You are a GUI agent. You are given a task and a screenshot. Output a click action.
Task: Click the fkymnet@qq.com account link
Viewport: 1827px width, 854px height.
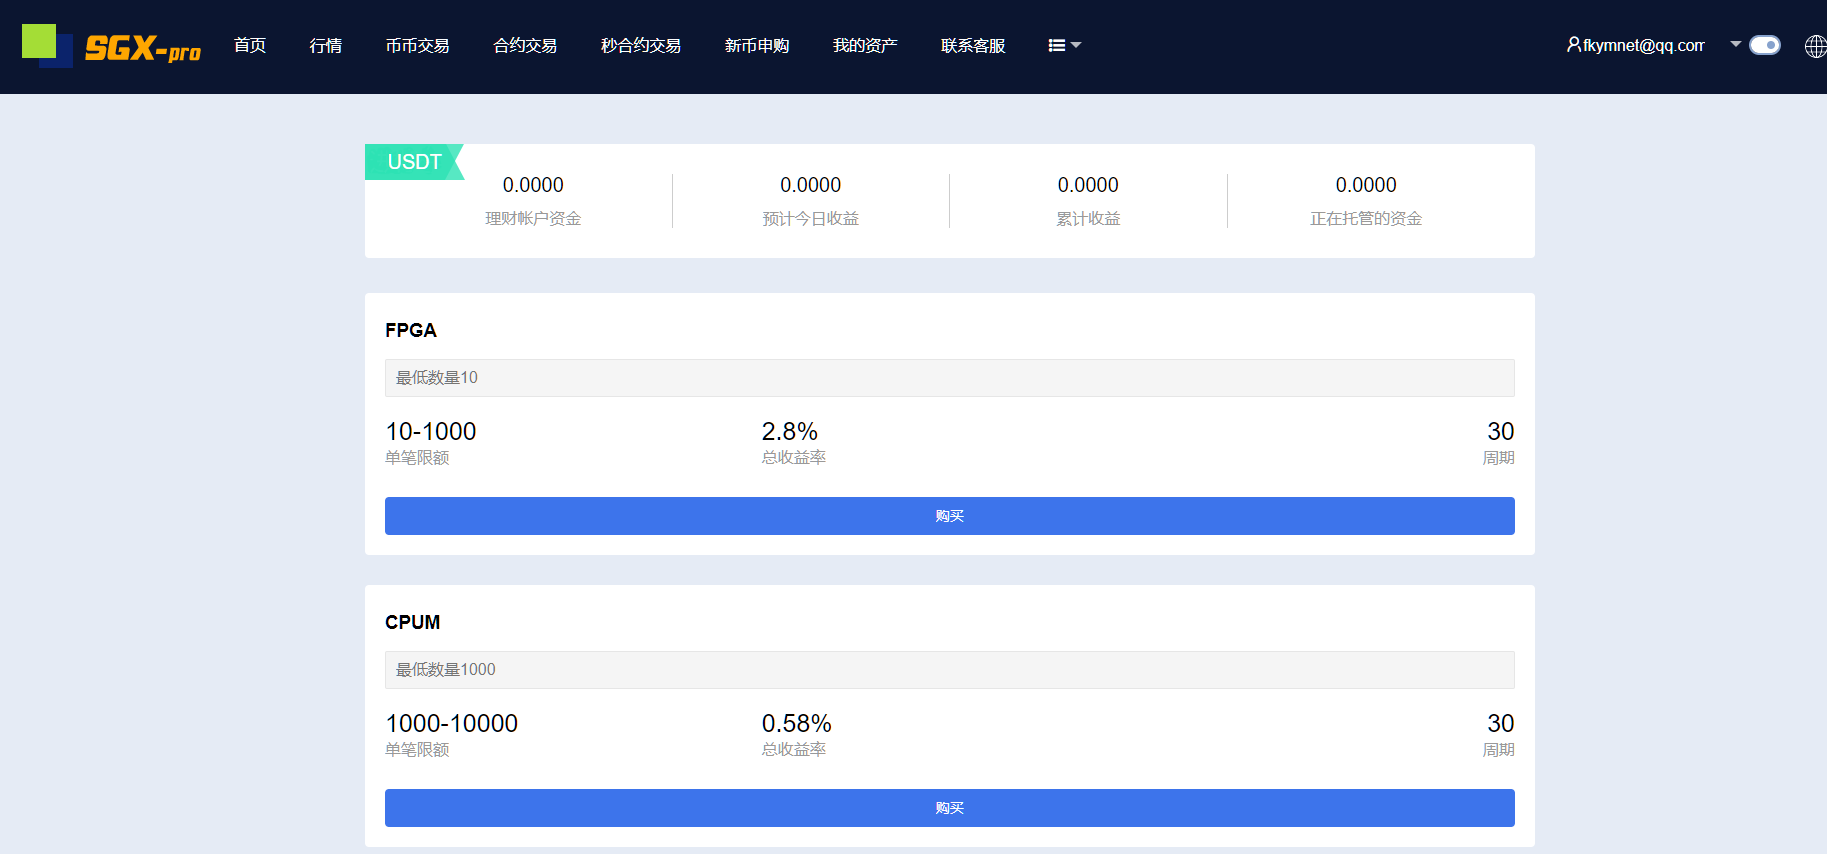tap(1643, 46)
